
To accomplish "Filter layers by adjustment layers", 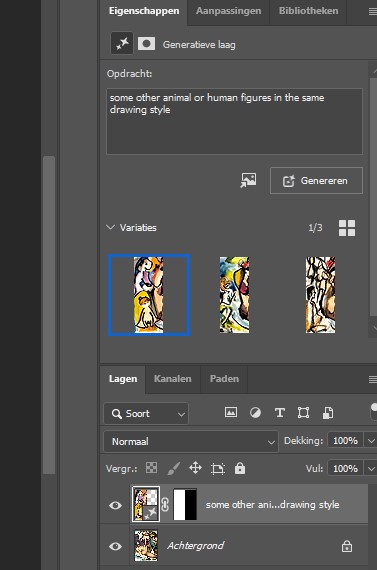I will (255, 413).
